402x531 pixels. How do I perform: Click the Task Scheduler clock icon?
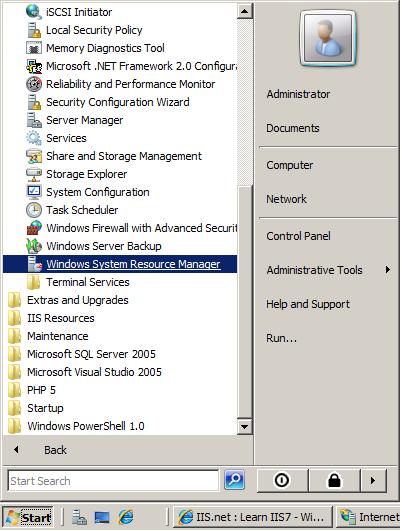(x=34, y=210)
